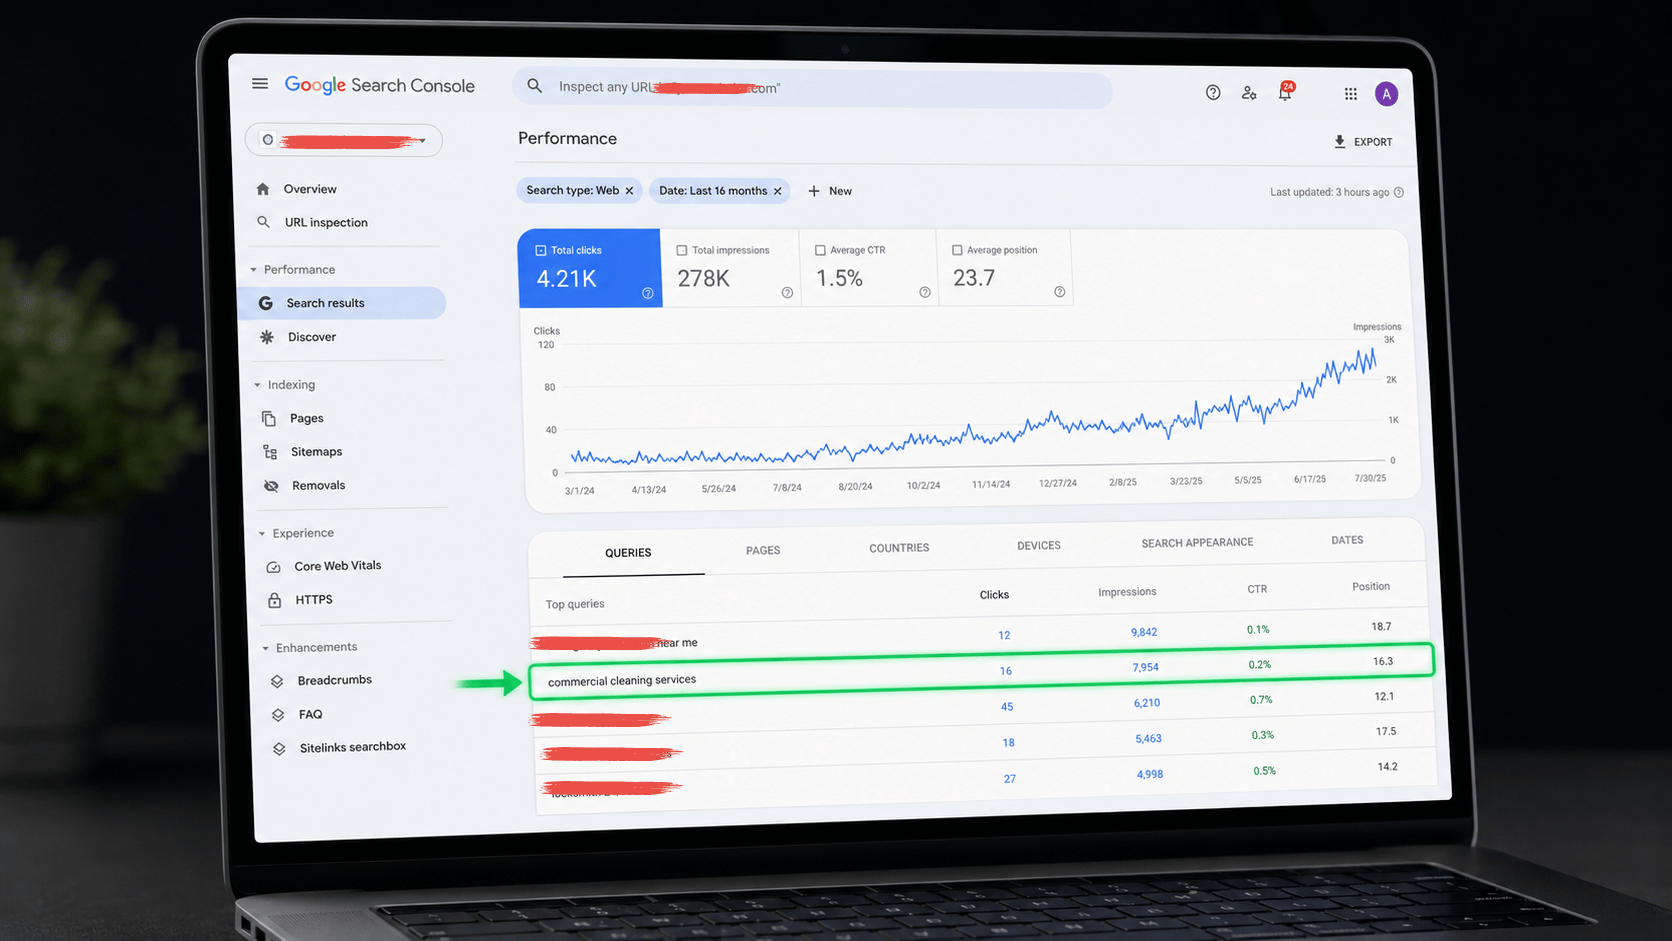1672x941 pixels.
Task: Click help icon on Total clicks card
Action: 648,293
